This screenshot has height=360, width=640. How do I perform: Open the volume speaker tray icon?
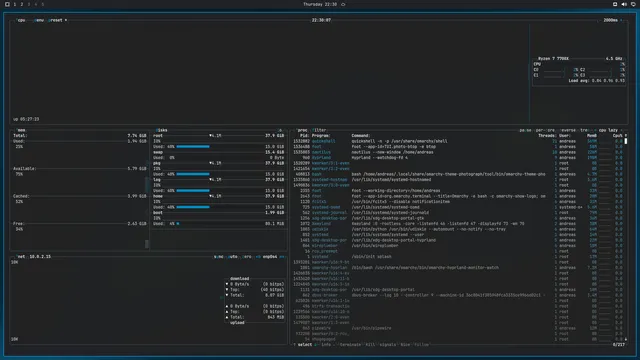(x=624, y=4)
